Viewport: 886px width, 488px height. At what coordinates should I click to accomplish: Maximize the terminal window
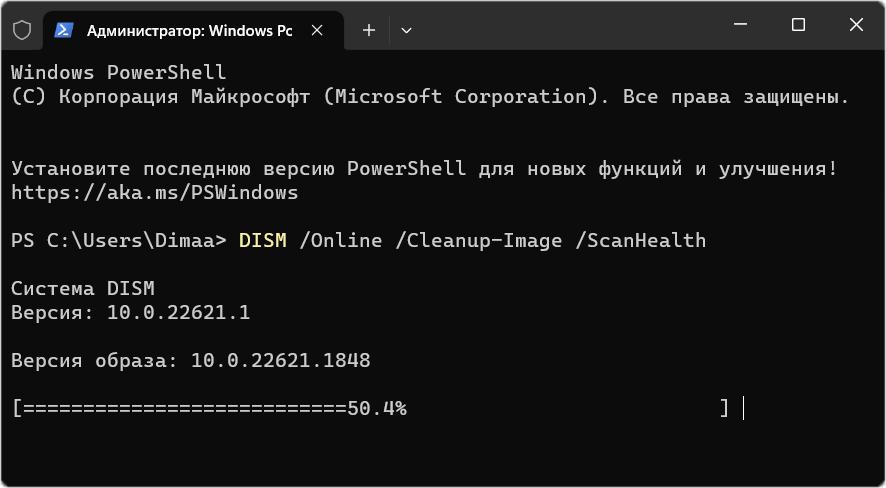[x=798, y=26]
